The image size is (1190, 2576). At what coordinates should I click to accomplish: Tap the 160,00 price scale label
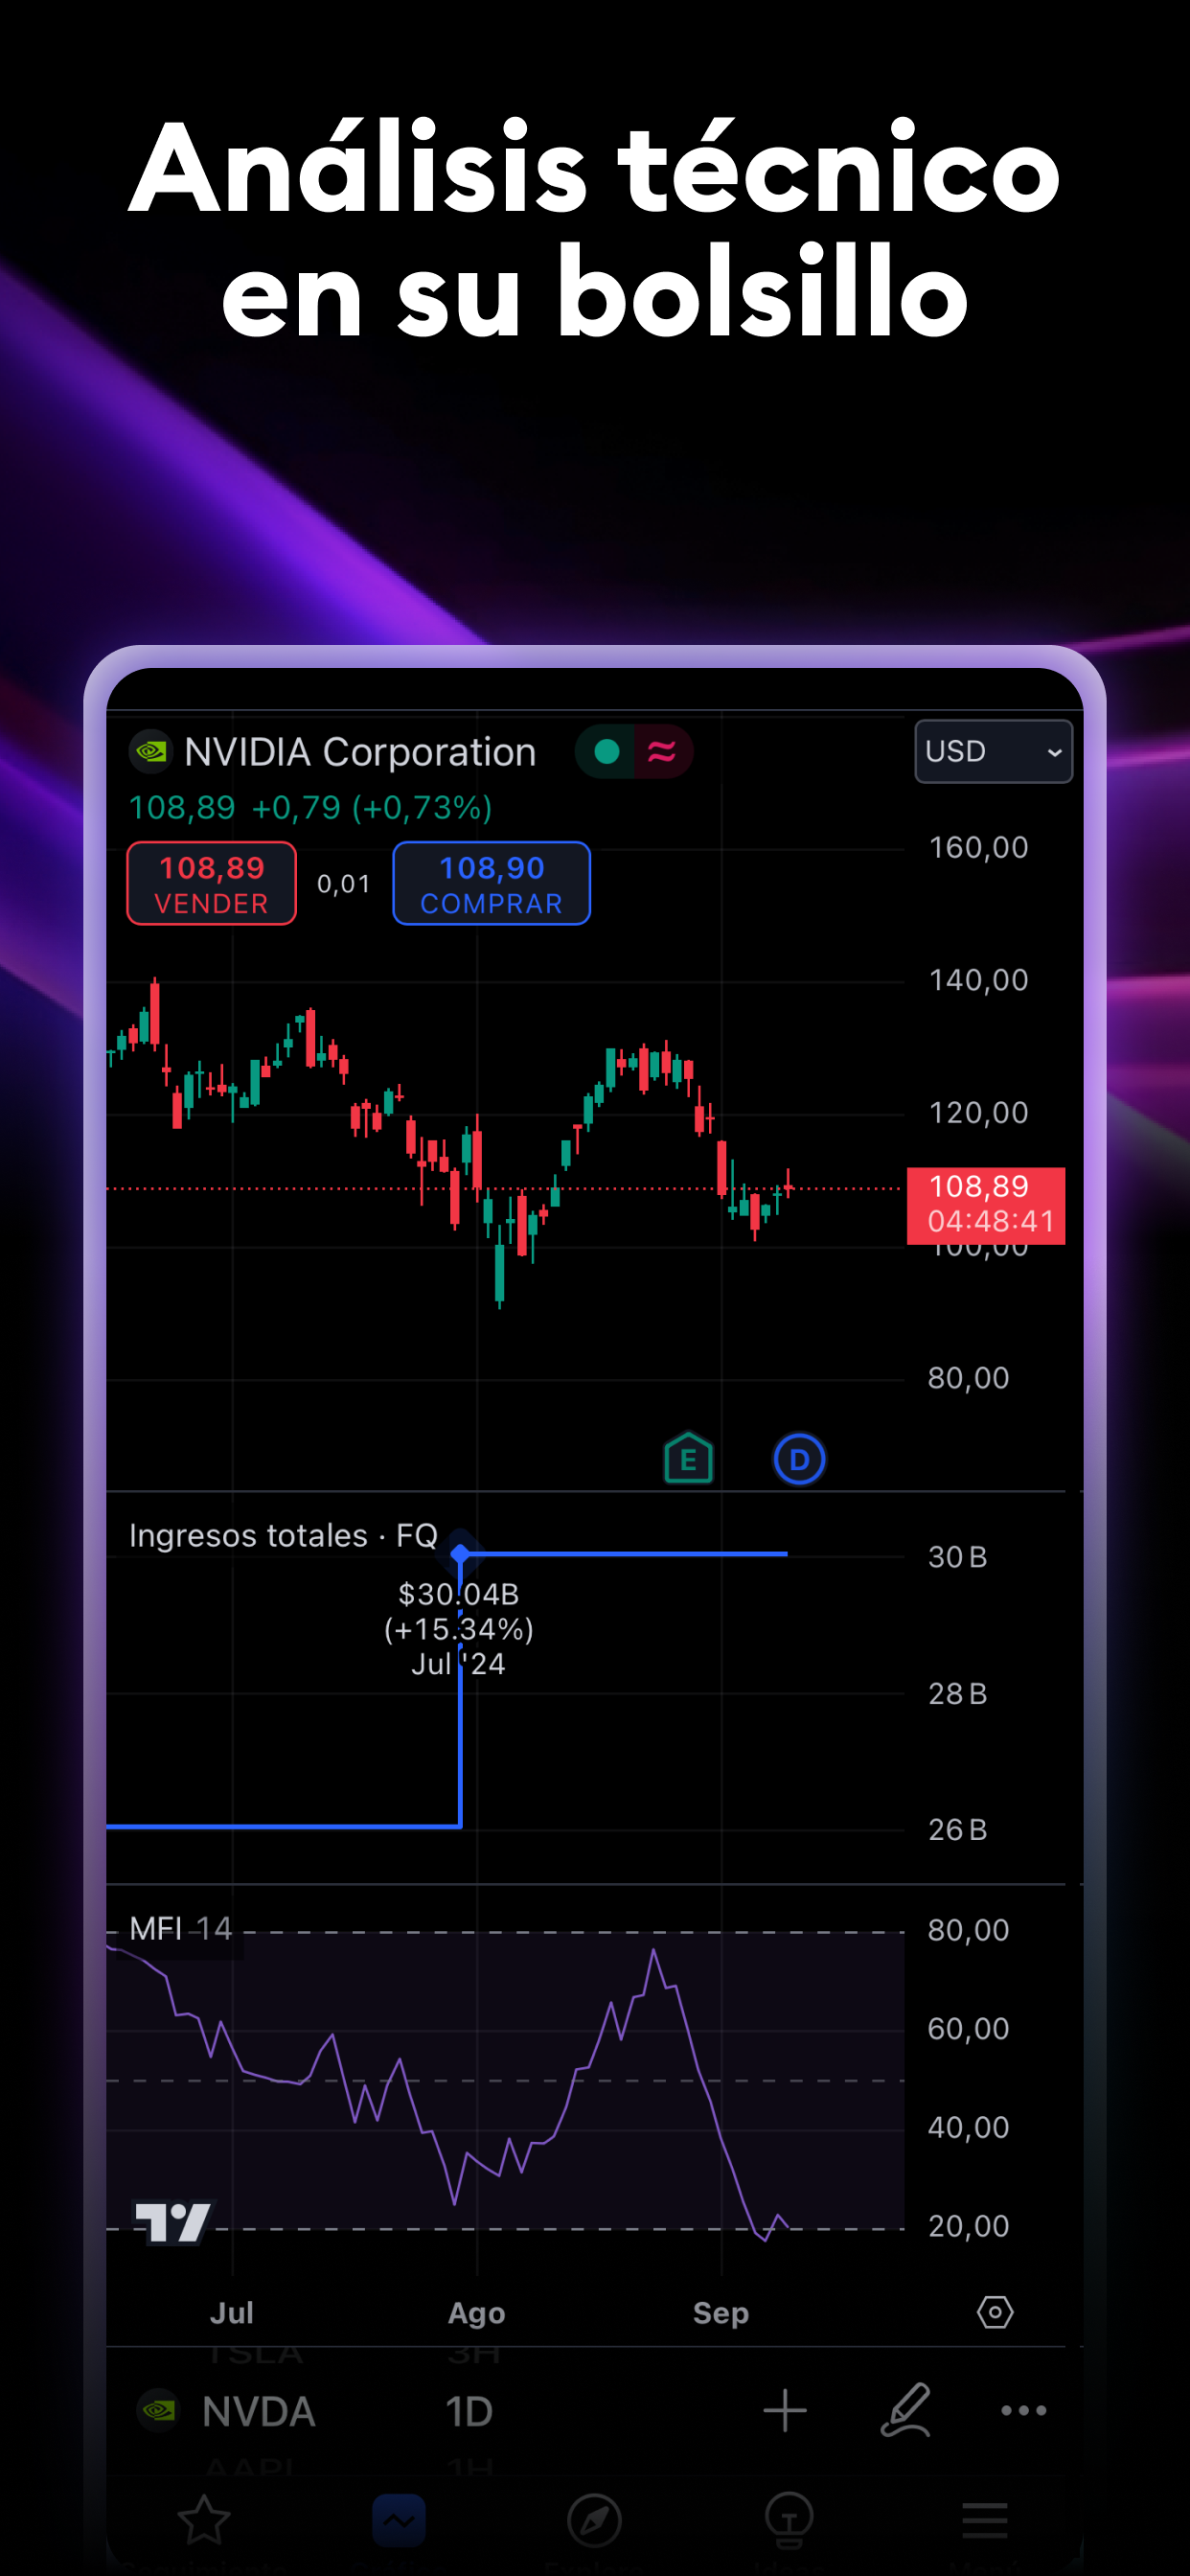point(978,848)
